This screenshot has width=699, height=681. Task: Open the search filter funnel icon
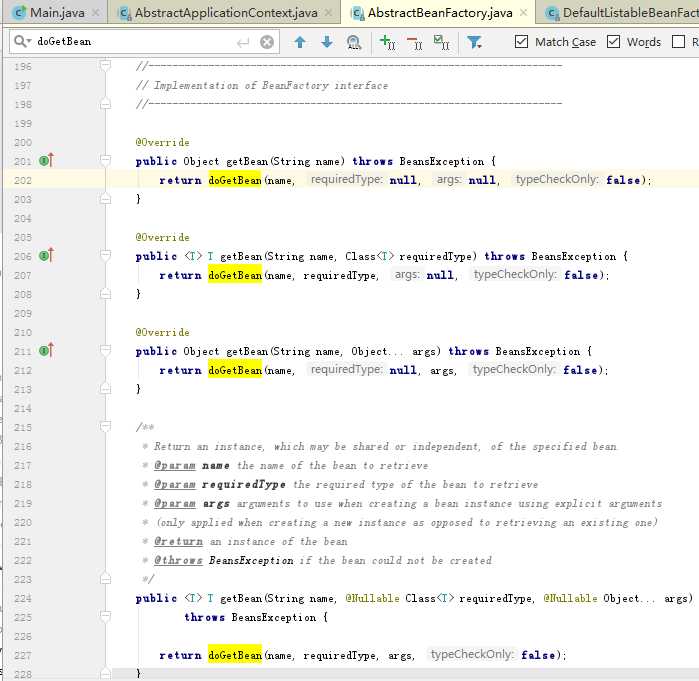pyautogui.click(x=474, y=42)
